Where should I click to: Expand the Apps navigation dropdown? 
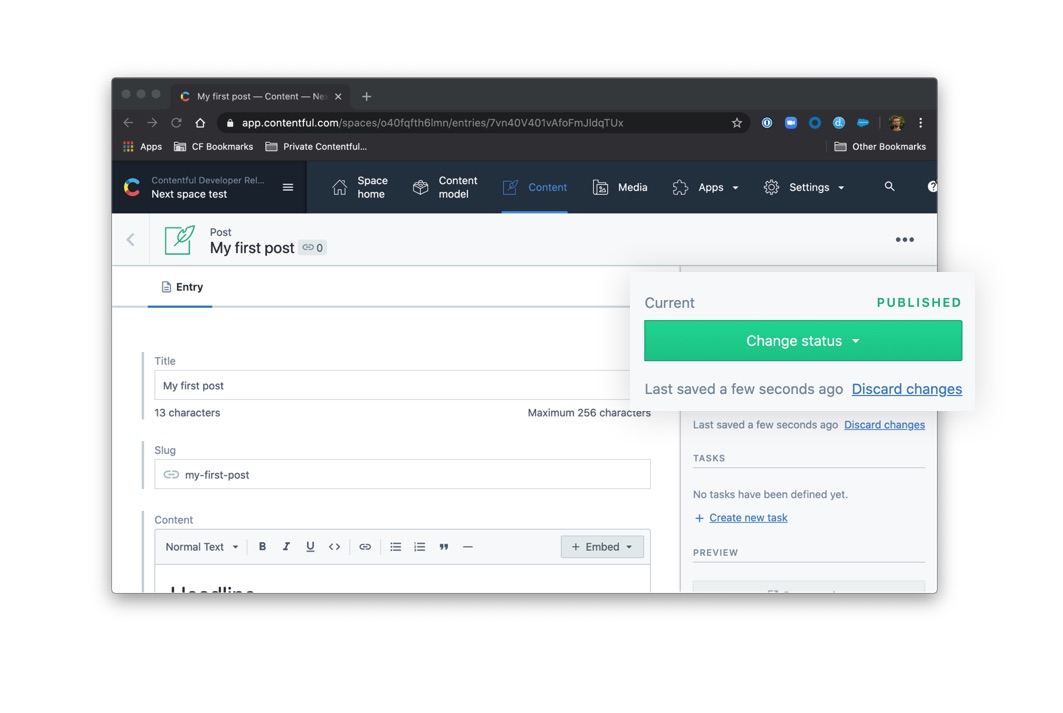point(705,187)
